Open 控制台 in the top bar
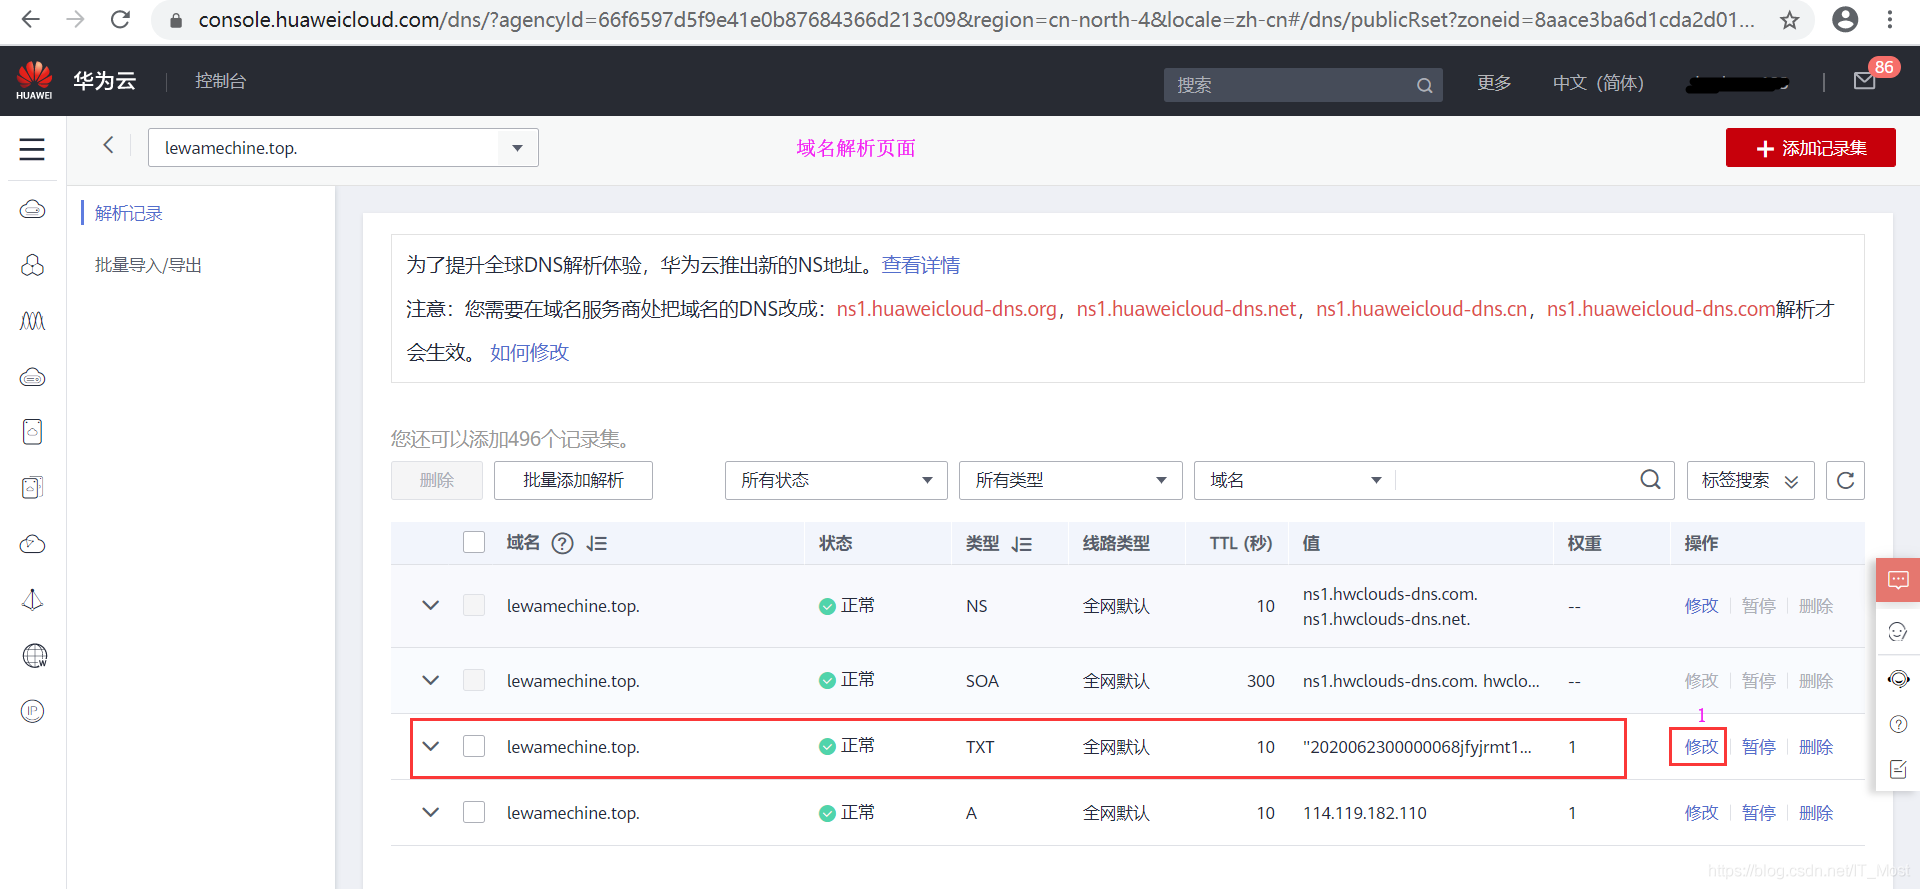 pos(220,81)
